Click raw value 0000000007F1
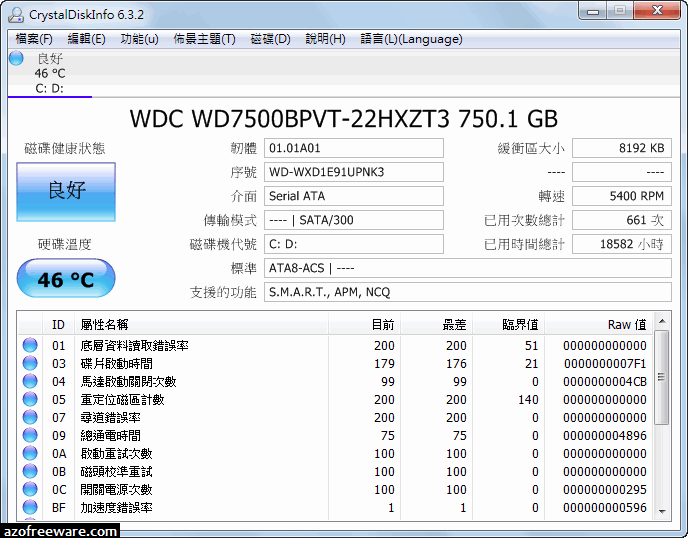 click(x=605, y=364)
